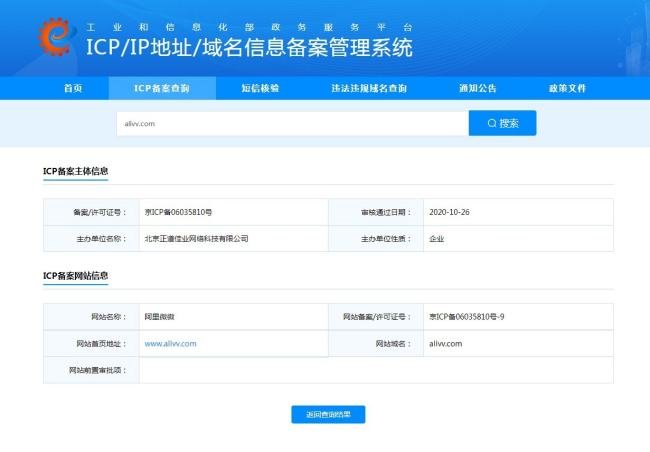Switch to 短信核验 tab
The image size is (650, 452).
click(x=260, y=88)
